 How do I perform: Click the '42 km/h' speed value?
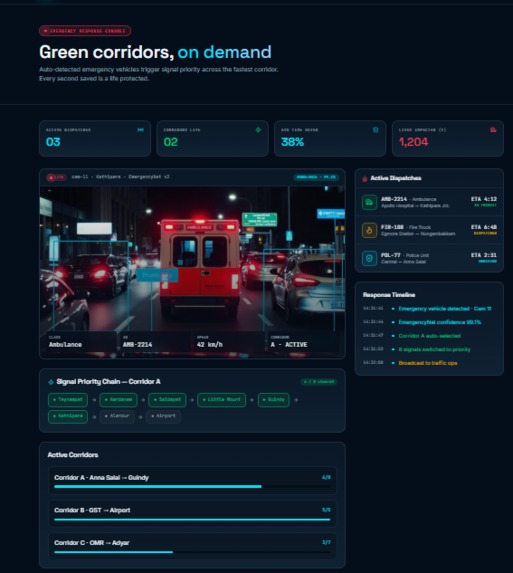[209, 345]
